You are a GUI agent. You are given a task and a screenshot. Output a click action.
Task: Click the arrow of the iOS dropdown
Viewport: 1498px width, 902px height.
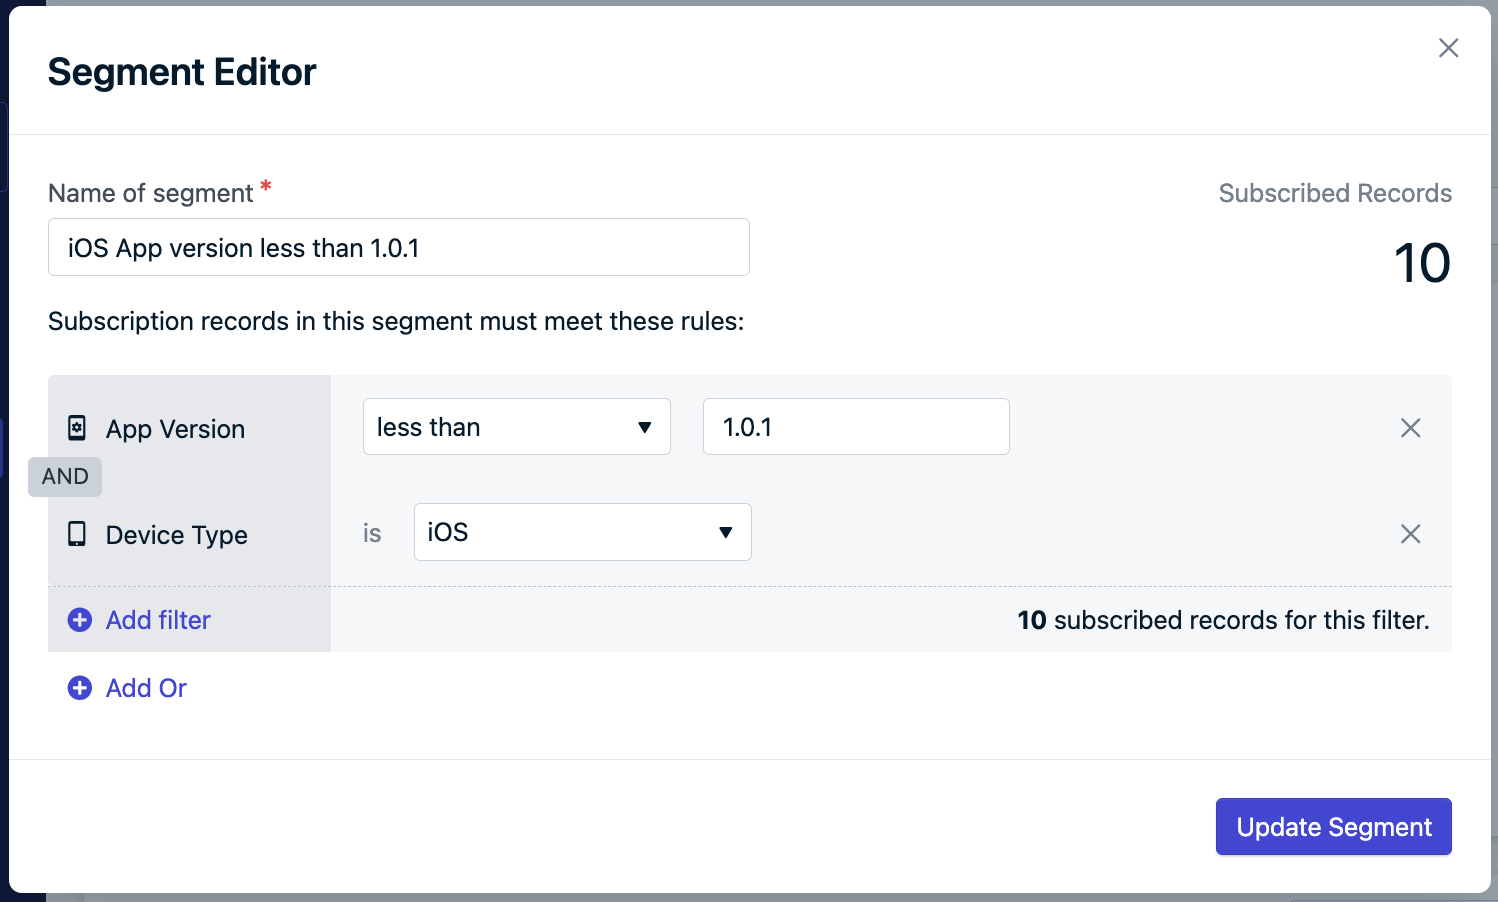tap(726, 533)
